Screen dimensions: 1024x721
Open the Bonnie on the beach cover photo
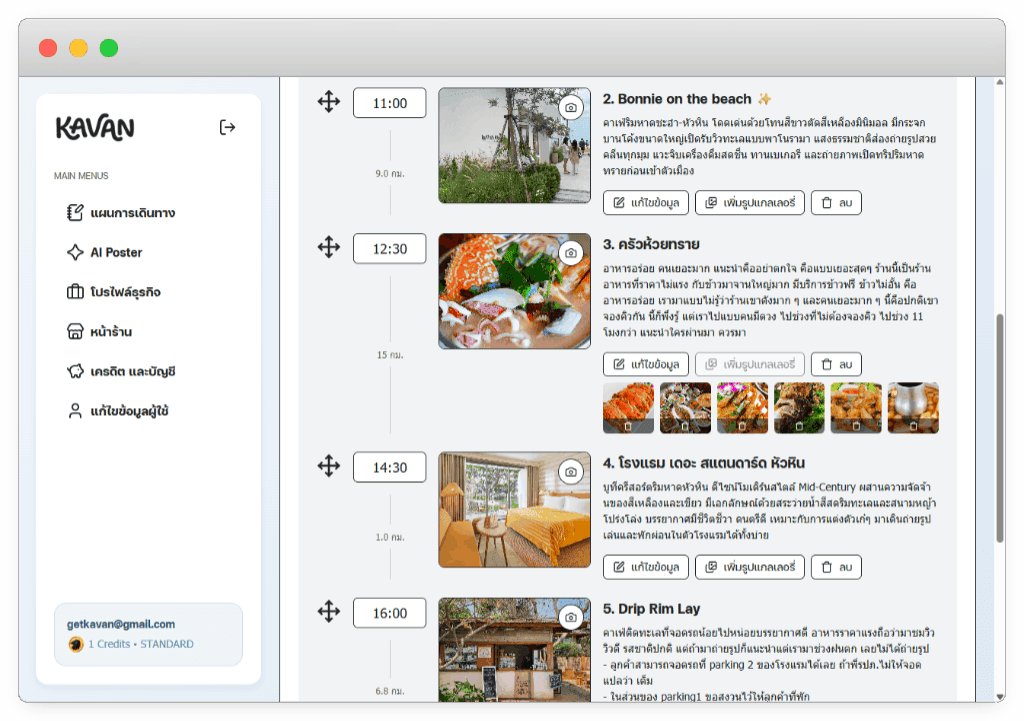515,146
